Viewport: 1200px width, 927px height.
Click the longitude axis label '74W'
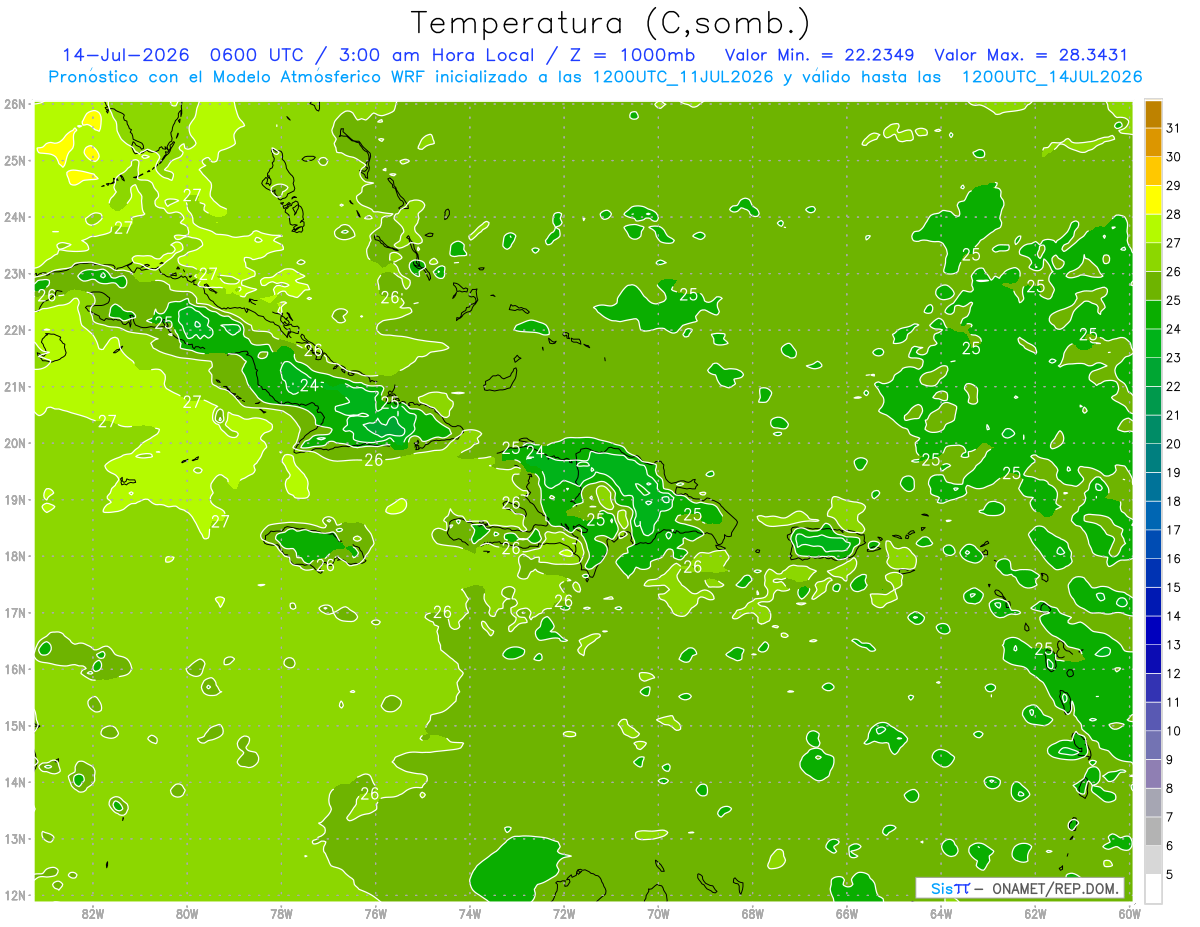(470, 913)
